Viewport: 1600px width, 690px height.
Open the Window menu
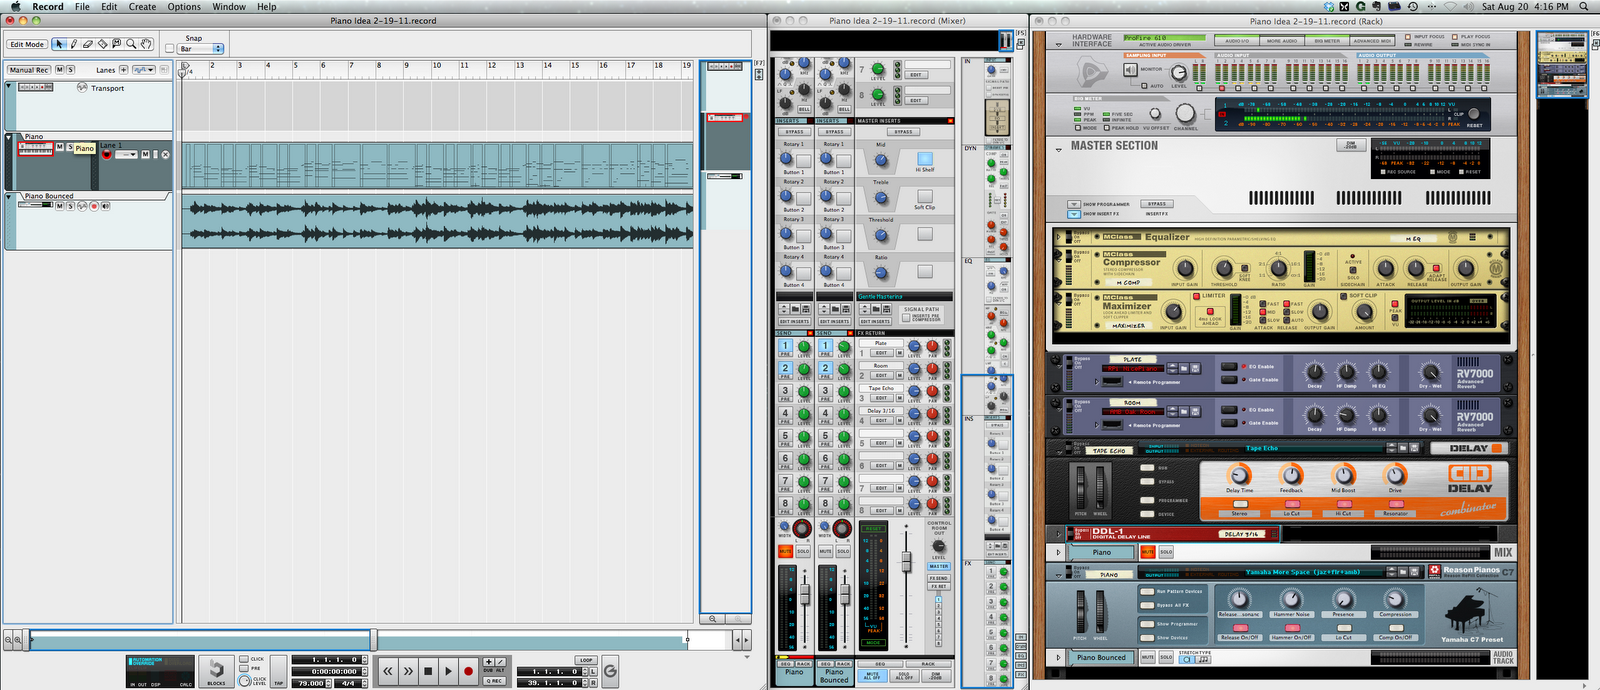point(229,6)
